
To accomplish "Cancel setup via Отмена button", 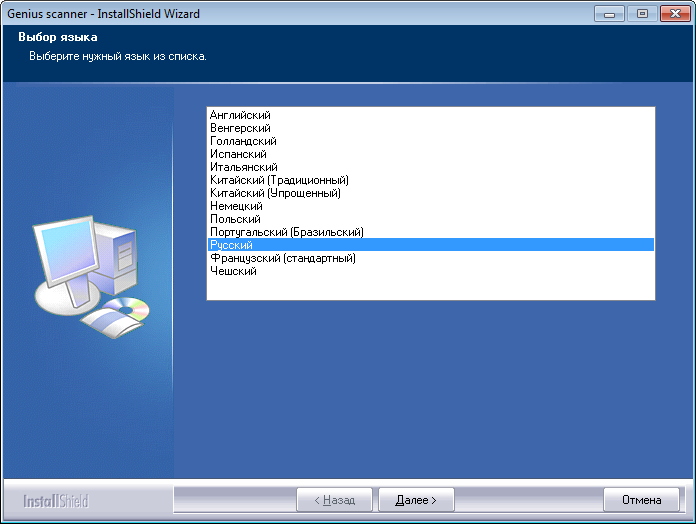I will 641,500.
